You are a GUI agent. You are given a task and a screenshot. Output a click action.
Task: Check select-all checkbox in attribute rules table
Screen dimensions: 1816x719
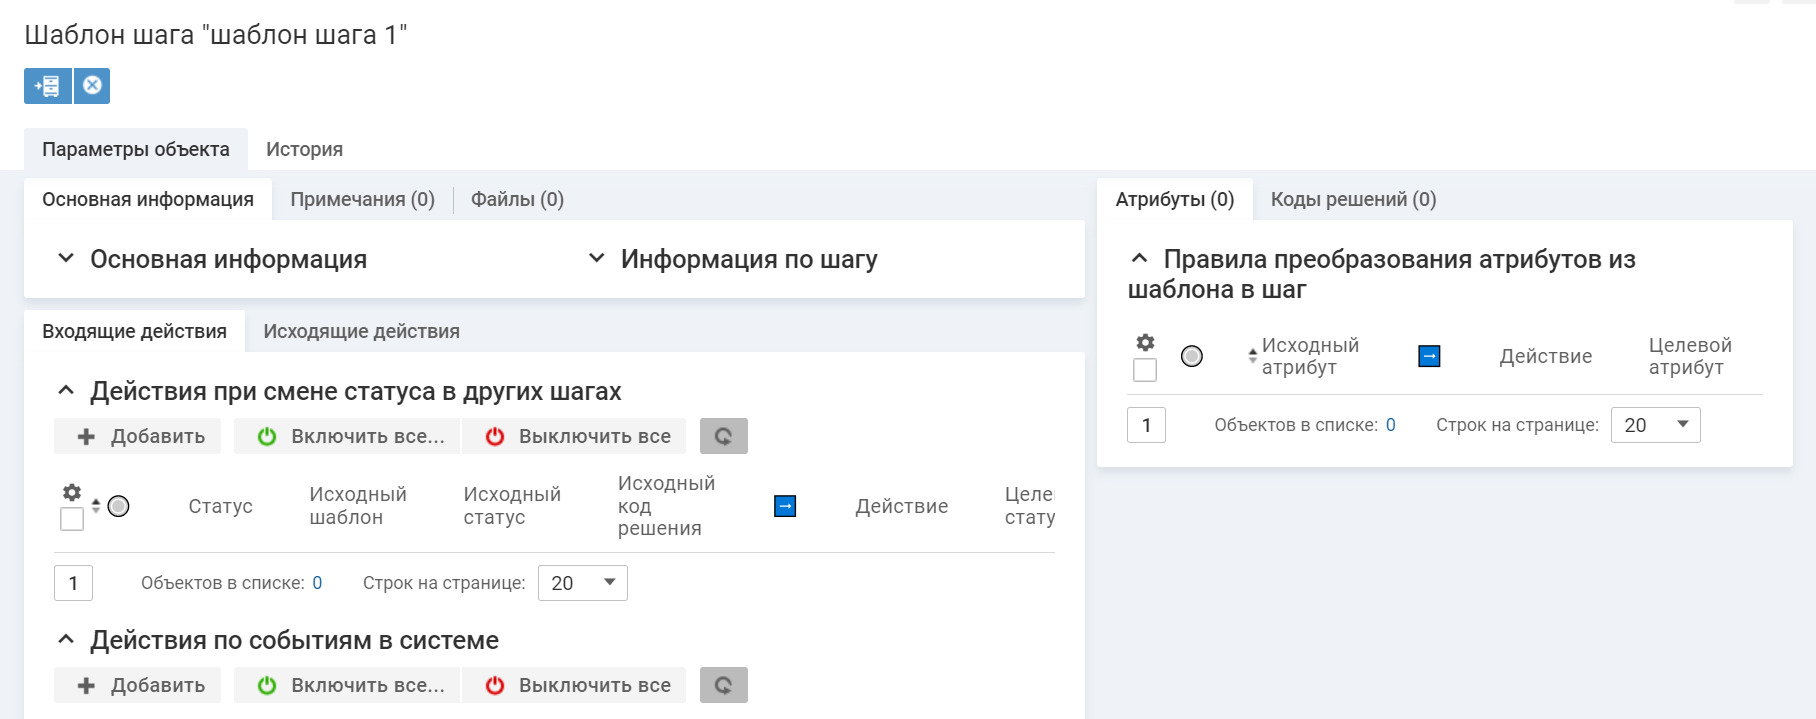[x=1145, y=370]
